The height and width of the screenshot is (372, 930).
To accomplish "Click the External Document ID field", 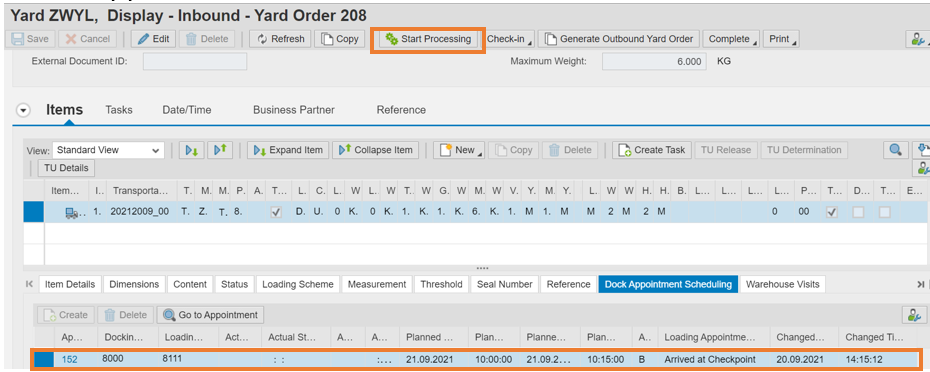I will coord(195,61).
